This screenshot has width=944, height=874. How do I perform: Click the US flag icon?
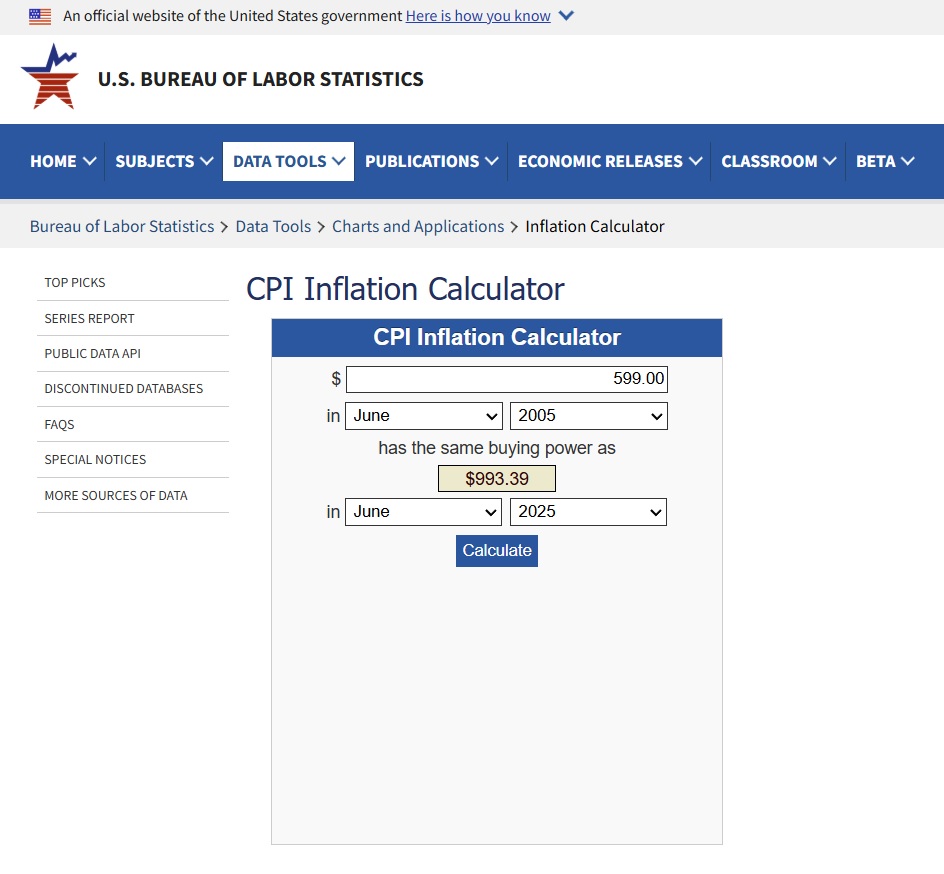pyautogui.click(x=40, y=16)
